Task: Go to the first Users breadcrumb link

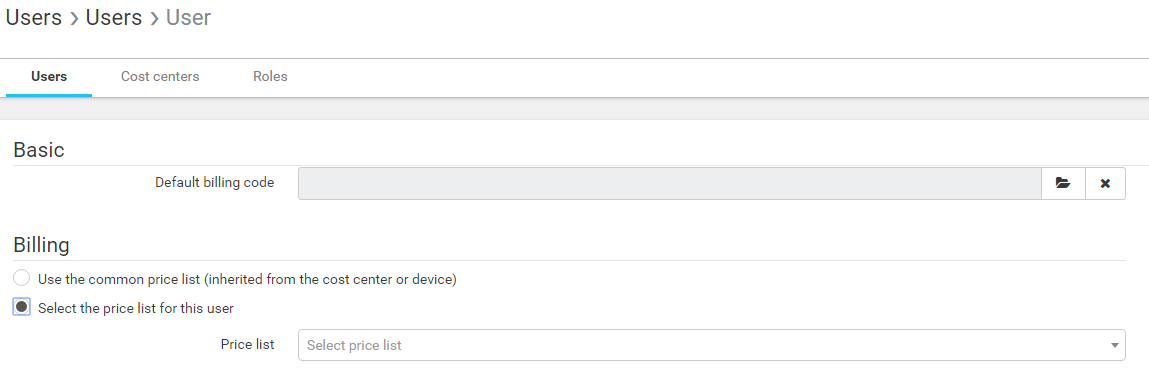Action: pyautogui.click(x=34, y=18)
